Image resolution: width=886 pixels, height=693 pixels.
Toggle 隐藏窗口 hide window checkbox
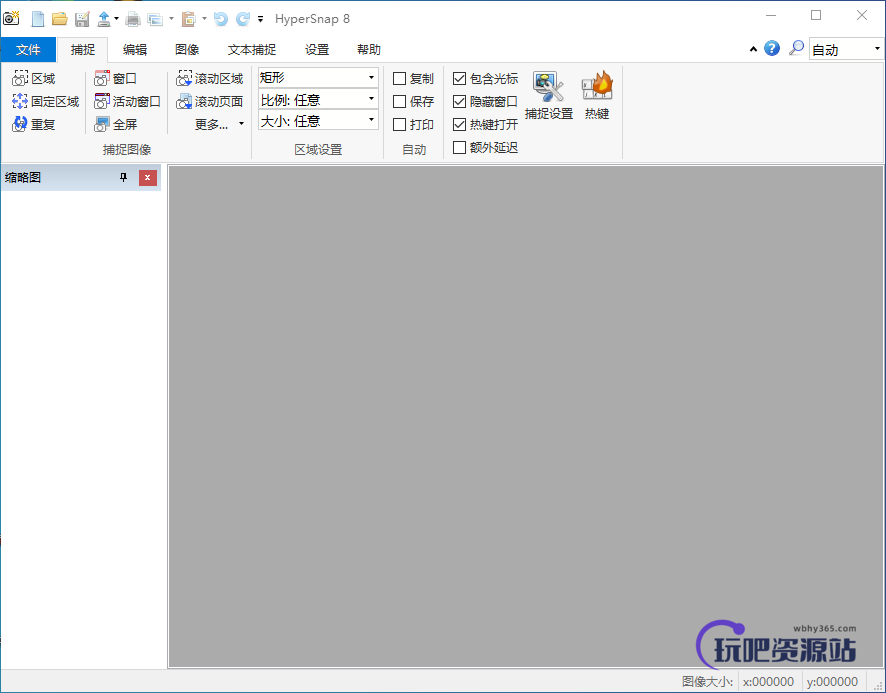pos(459,102)
